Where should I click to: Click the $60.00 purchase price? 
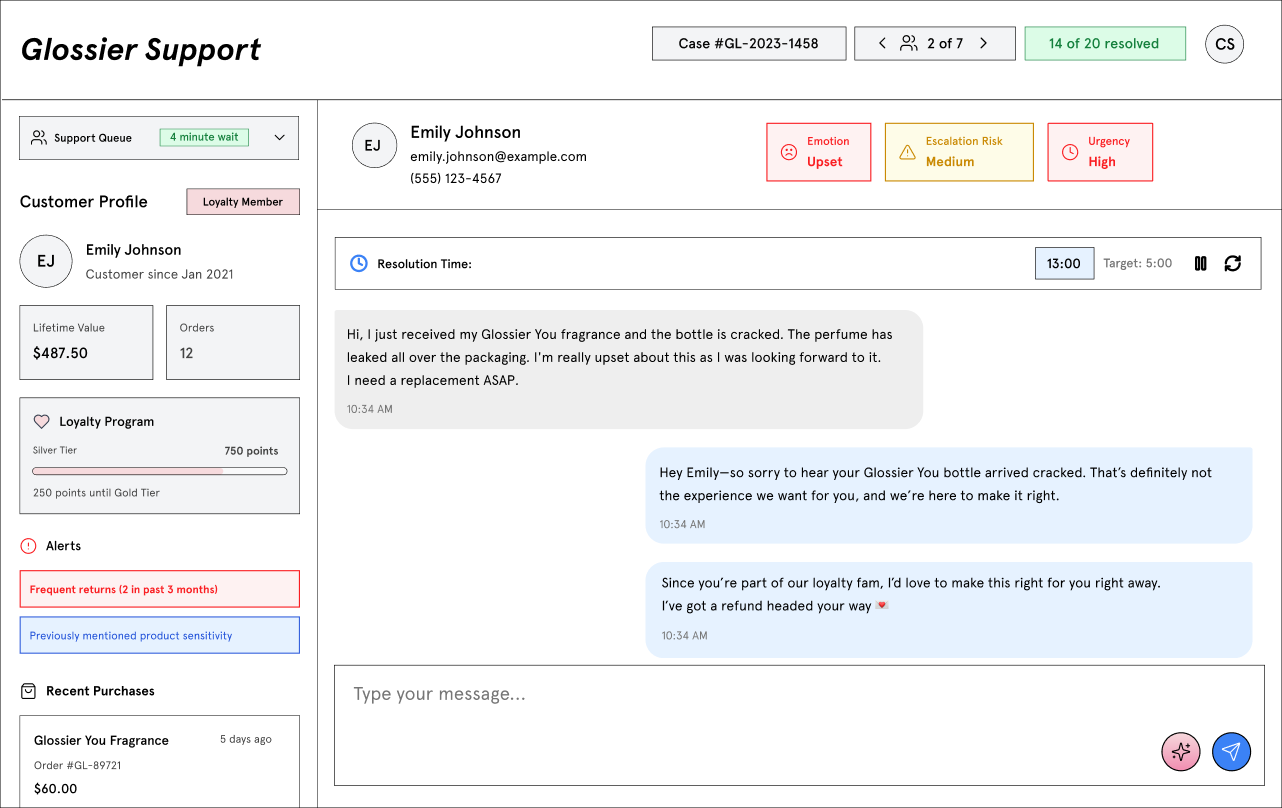point(55,788)
